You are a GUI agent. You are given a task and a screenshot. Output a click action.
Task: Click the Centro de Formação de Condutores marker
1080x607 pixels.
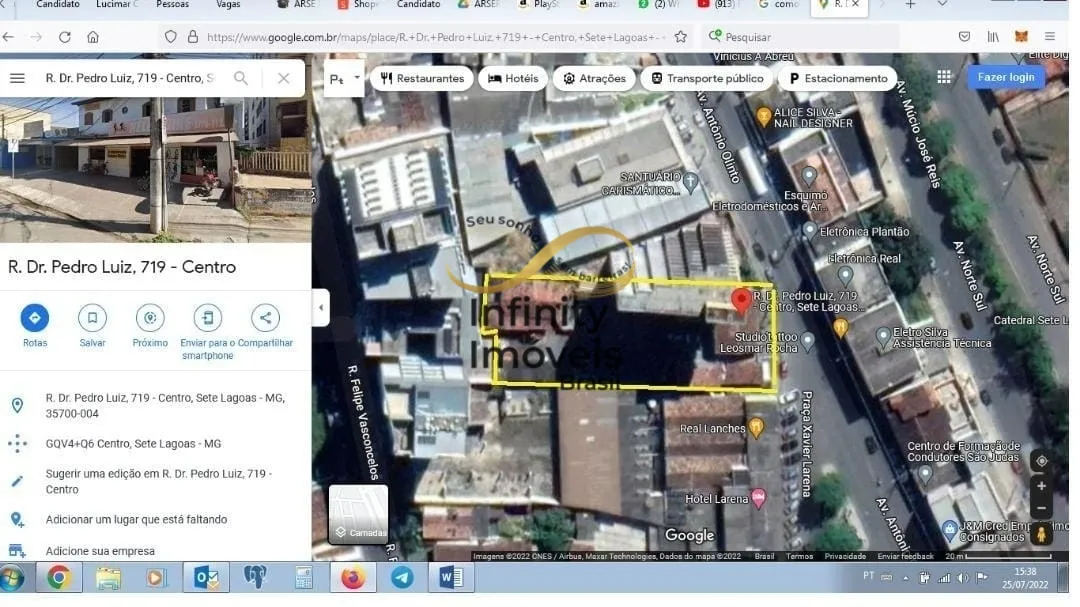(925, 473)
